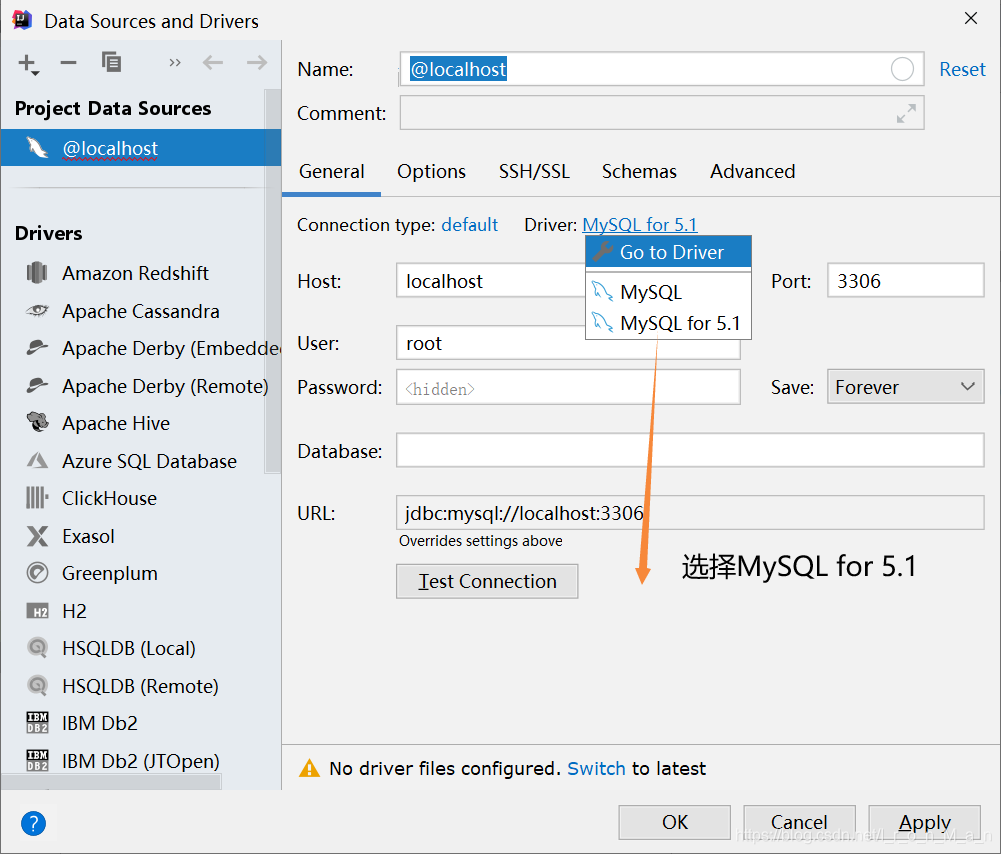Click the color circle in Name field
The height and width of the screenshot is (854, 1001).
point(902,69)
